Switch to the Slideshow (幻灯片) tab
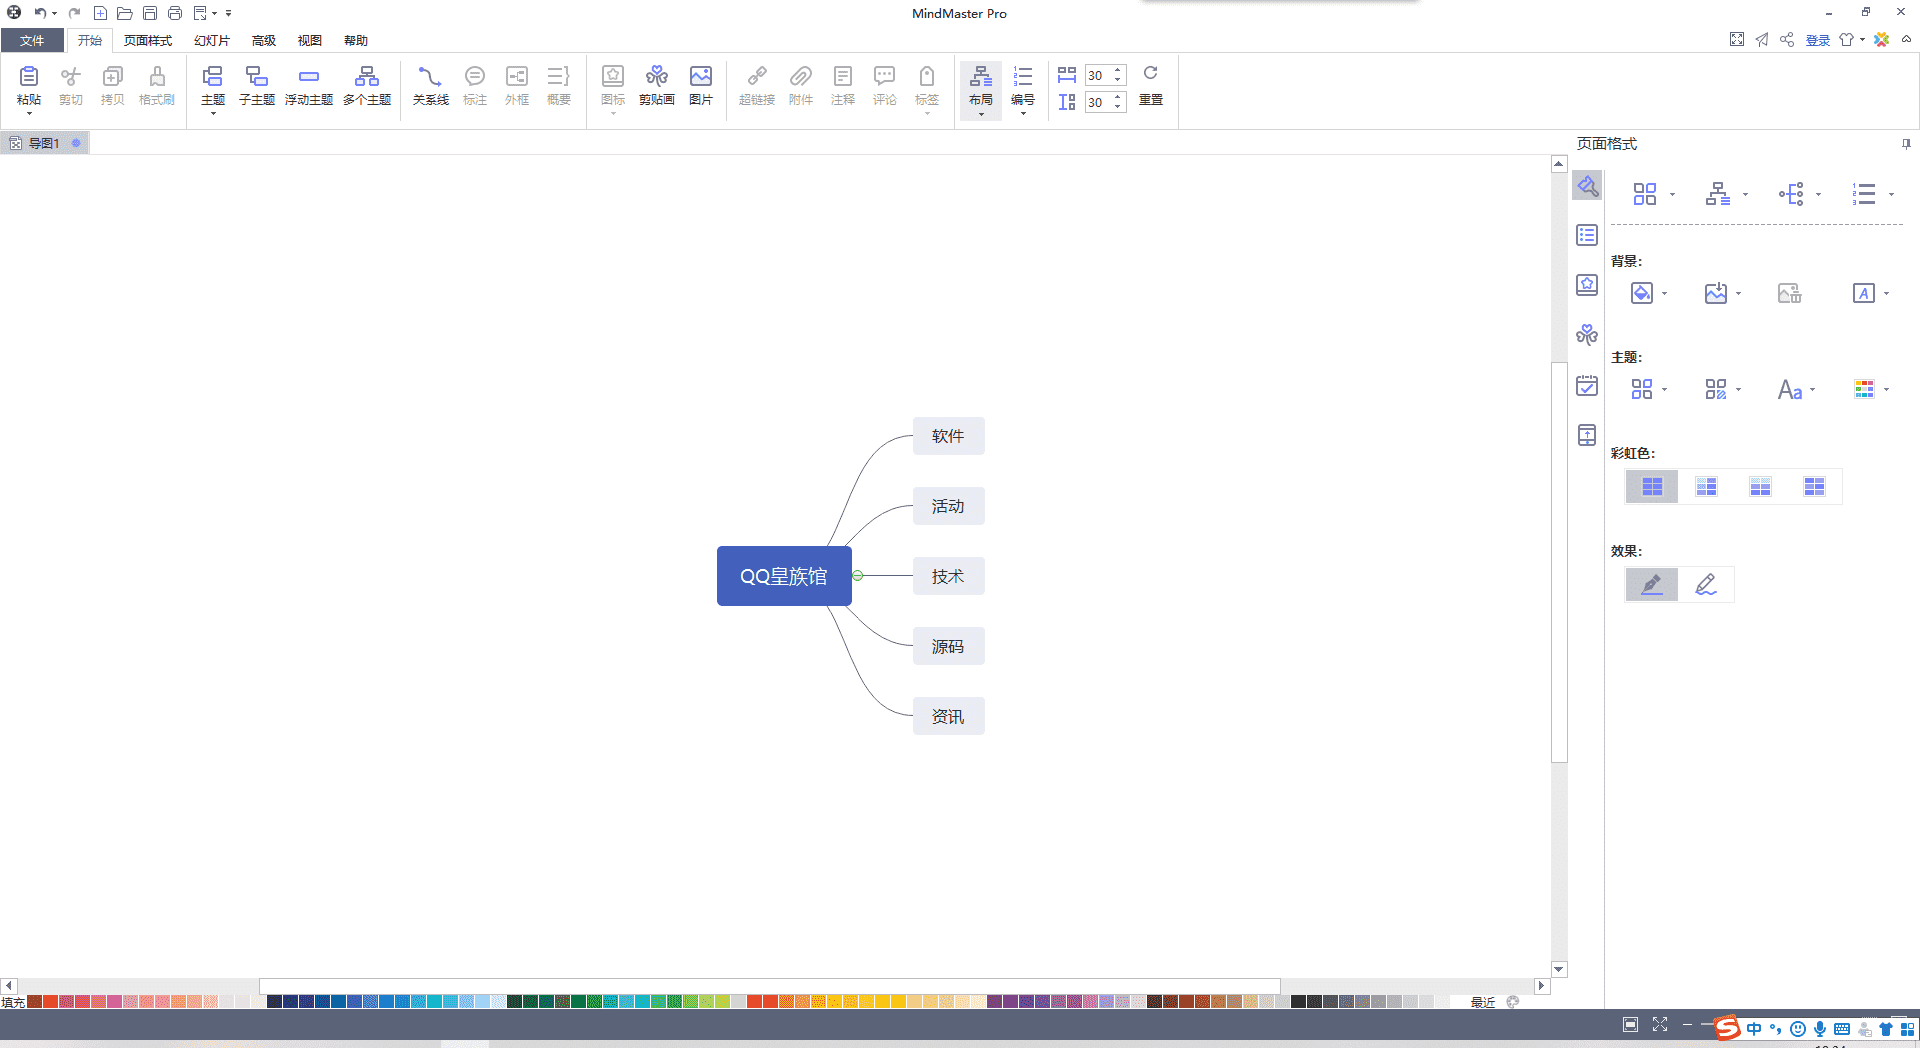Viewport: 1920px width, 1048px height. pos(212,41)
